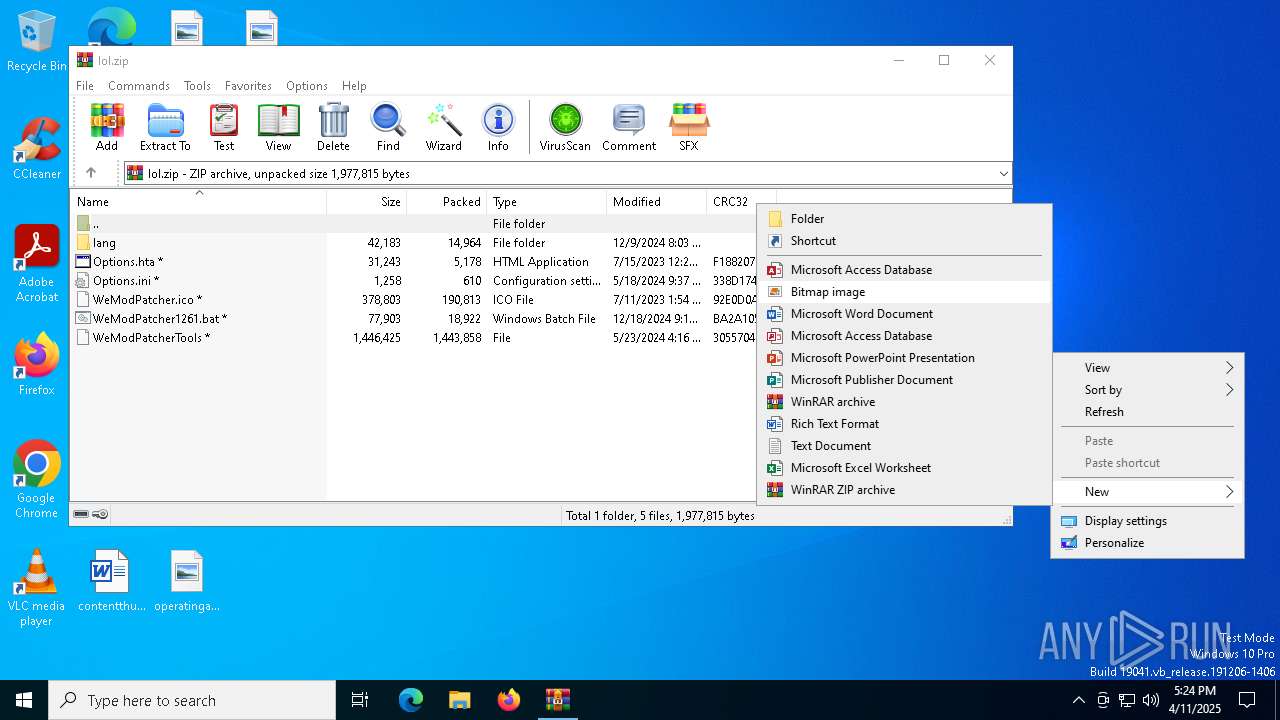Expand the archive path dropdown

1003,173
